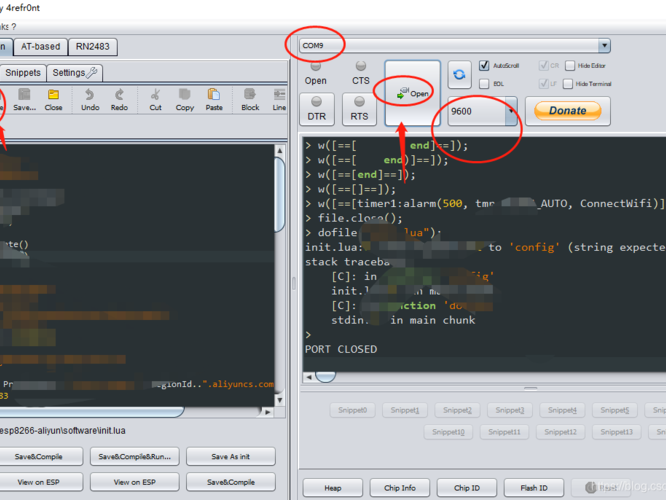Click the Snippet4 button
This screenshot has height=500, width=666.
pyautogui.click(x=562, y=410)
